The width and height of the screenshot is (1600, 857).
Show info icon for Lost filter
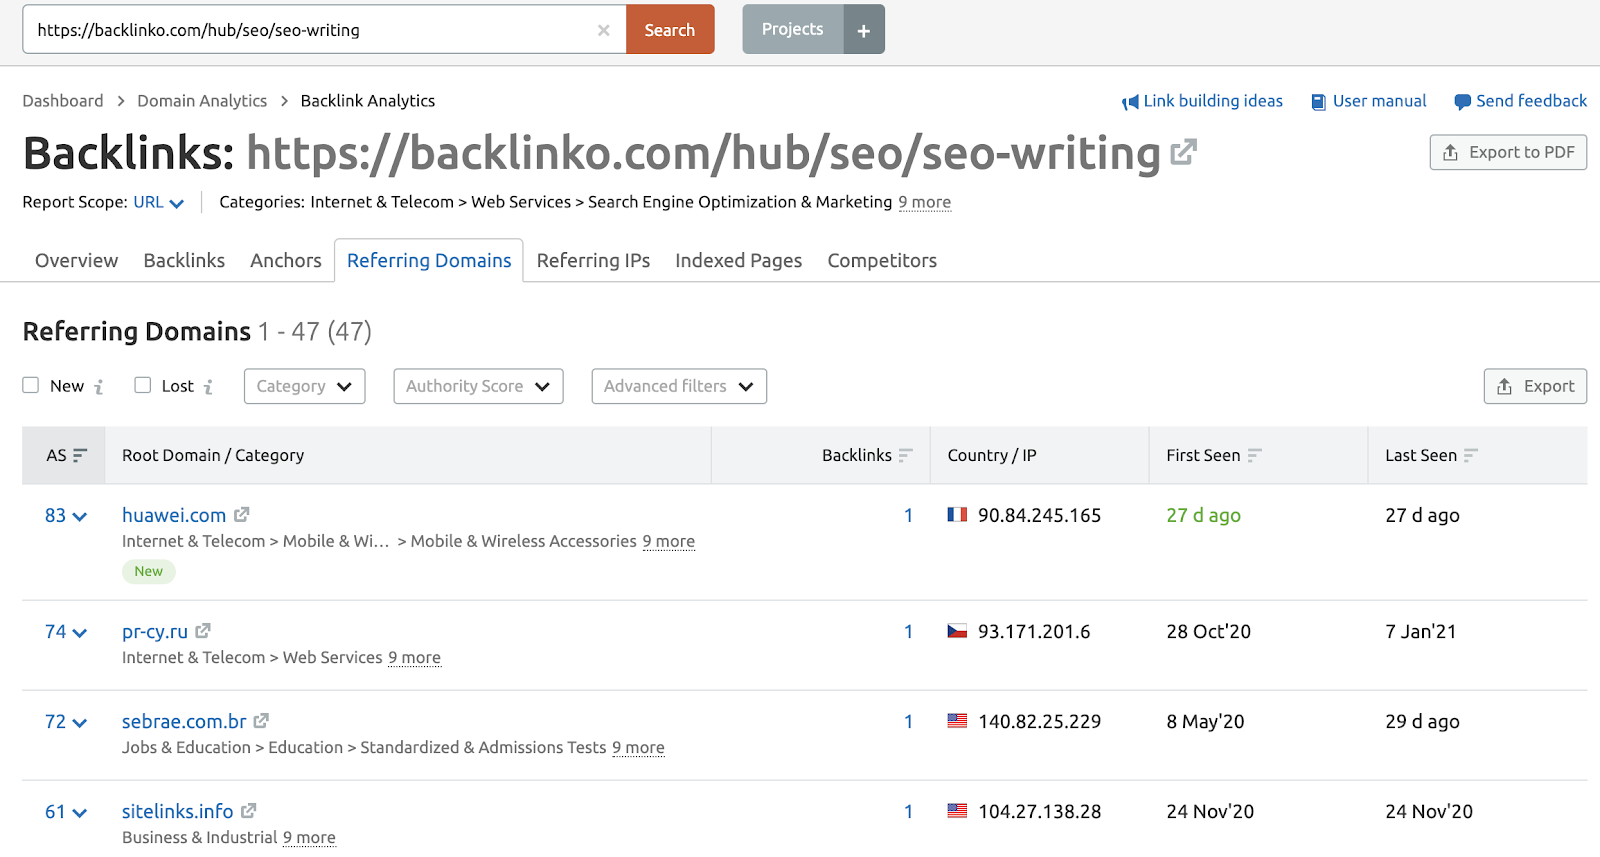[x=208, y=387]
